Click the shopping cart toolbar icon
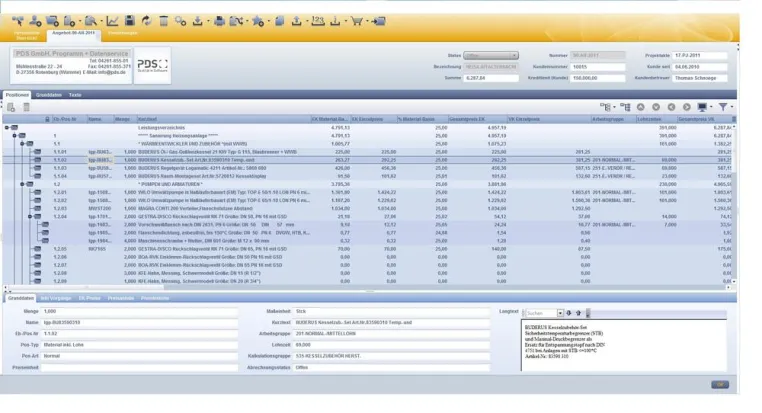Viewport: 762px width, 413px height. (x=357, y=21)
